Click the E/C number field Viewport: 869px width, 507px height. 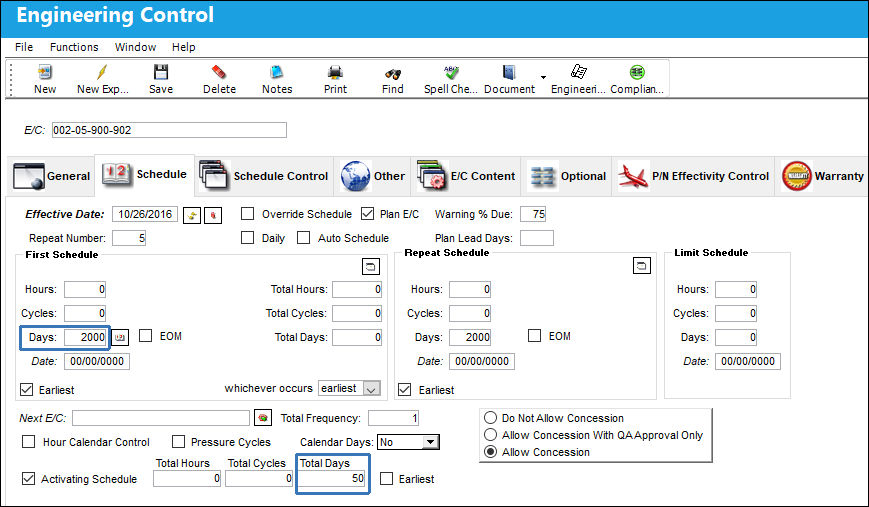click(169, 130)
